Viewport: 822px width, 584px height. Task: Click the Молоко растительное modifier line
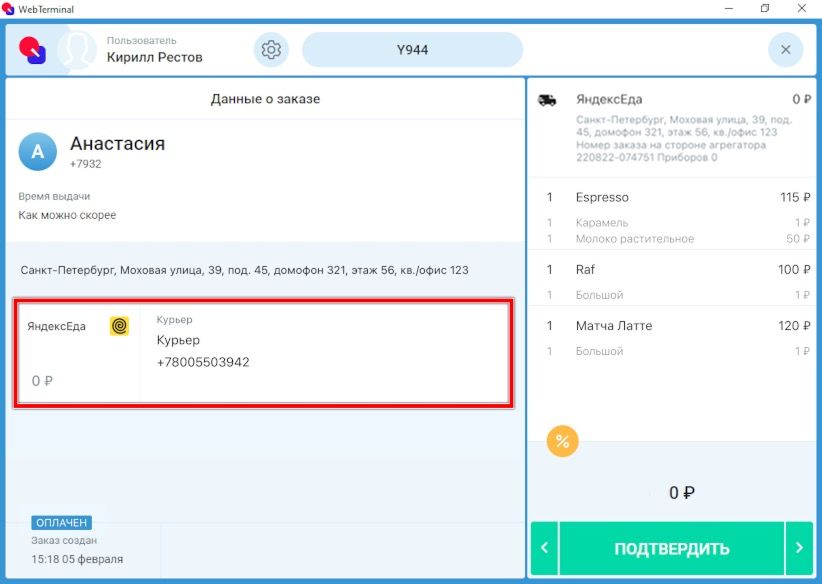click(674, 239)
